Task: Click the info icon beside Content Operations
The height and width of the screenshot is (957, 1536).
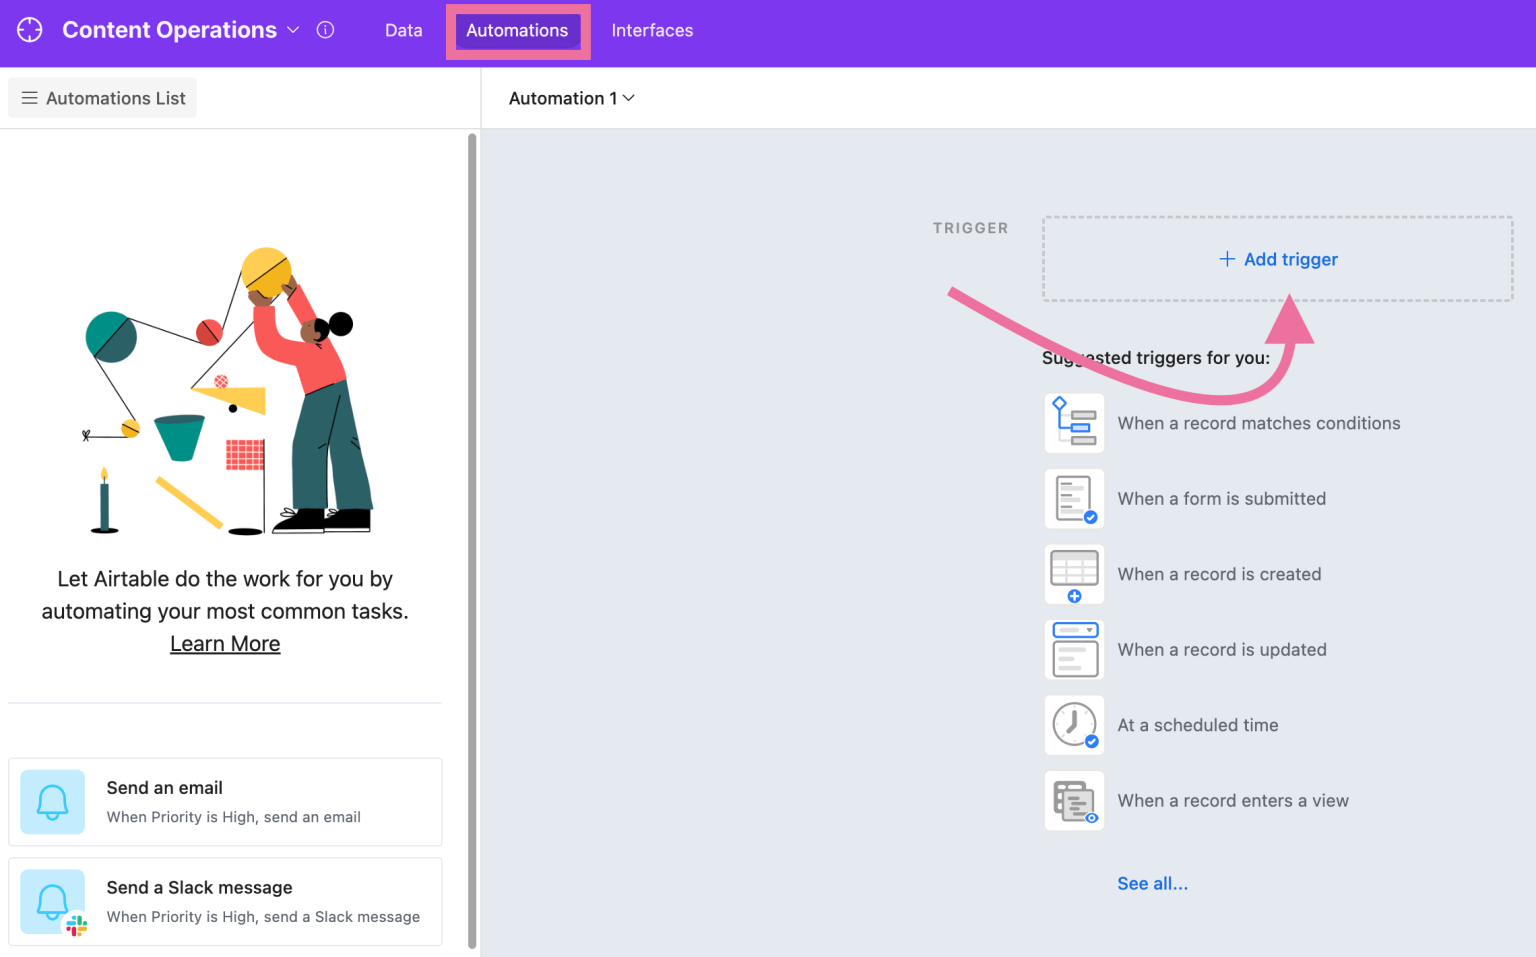Action: coord(325,29)
